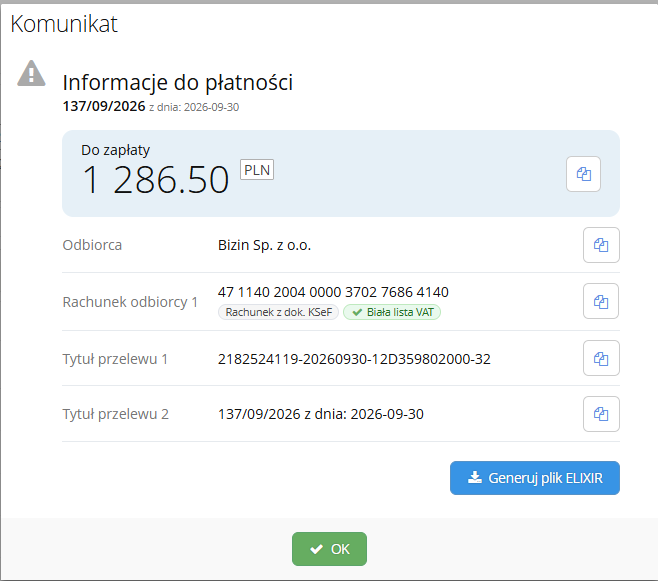Click the Rachunek odbiorcy 1 label
This screenshot has width=658, height=581.
pyautogui.click(x=130, y=302)
